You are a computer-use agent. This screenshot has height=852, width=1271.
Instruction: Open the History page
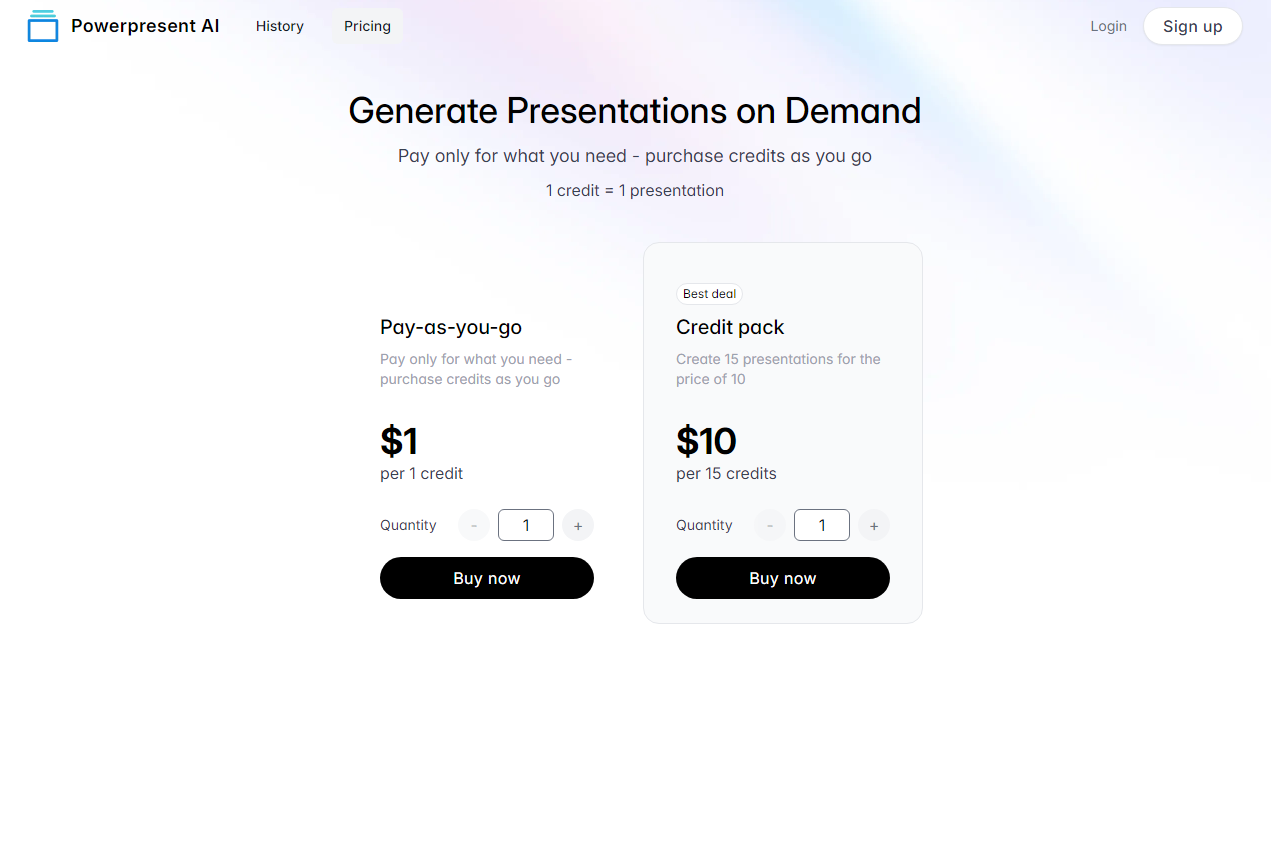(280, 26)
